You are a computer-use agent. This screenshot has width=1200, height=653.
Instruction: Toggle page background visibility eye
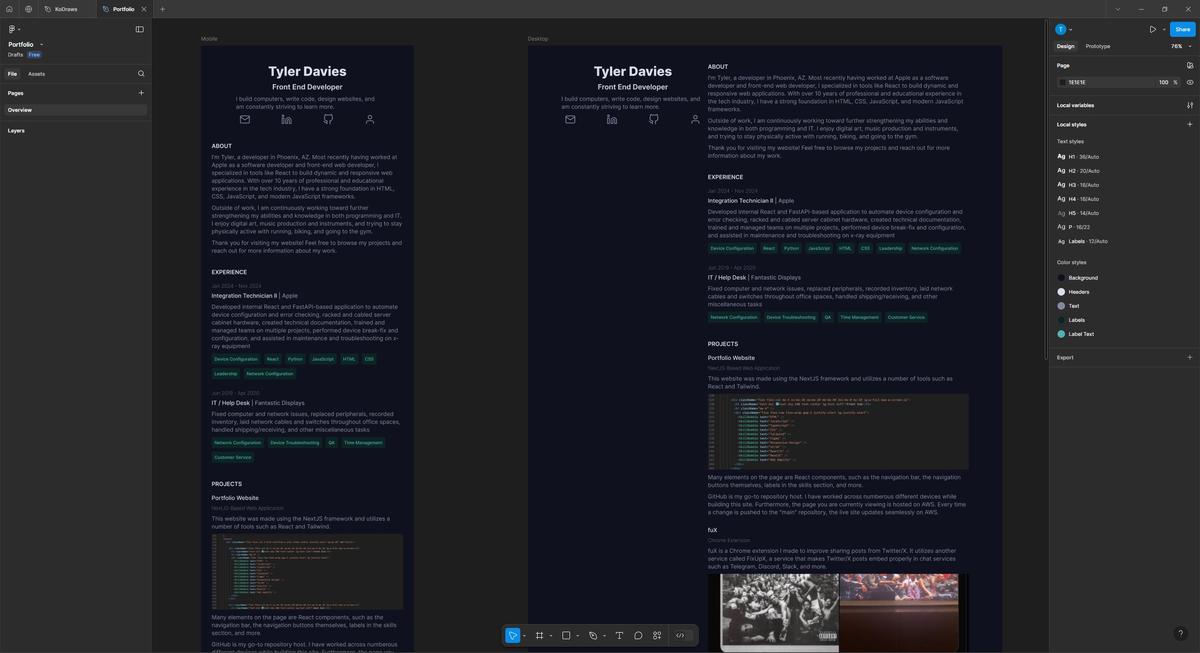[1190, 82]
